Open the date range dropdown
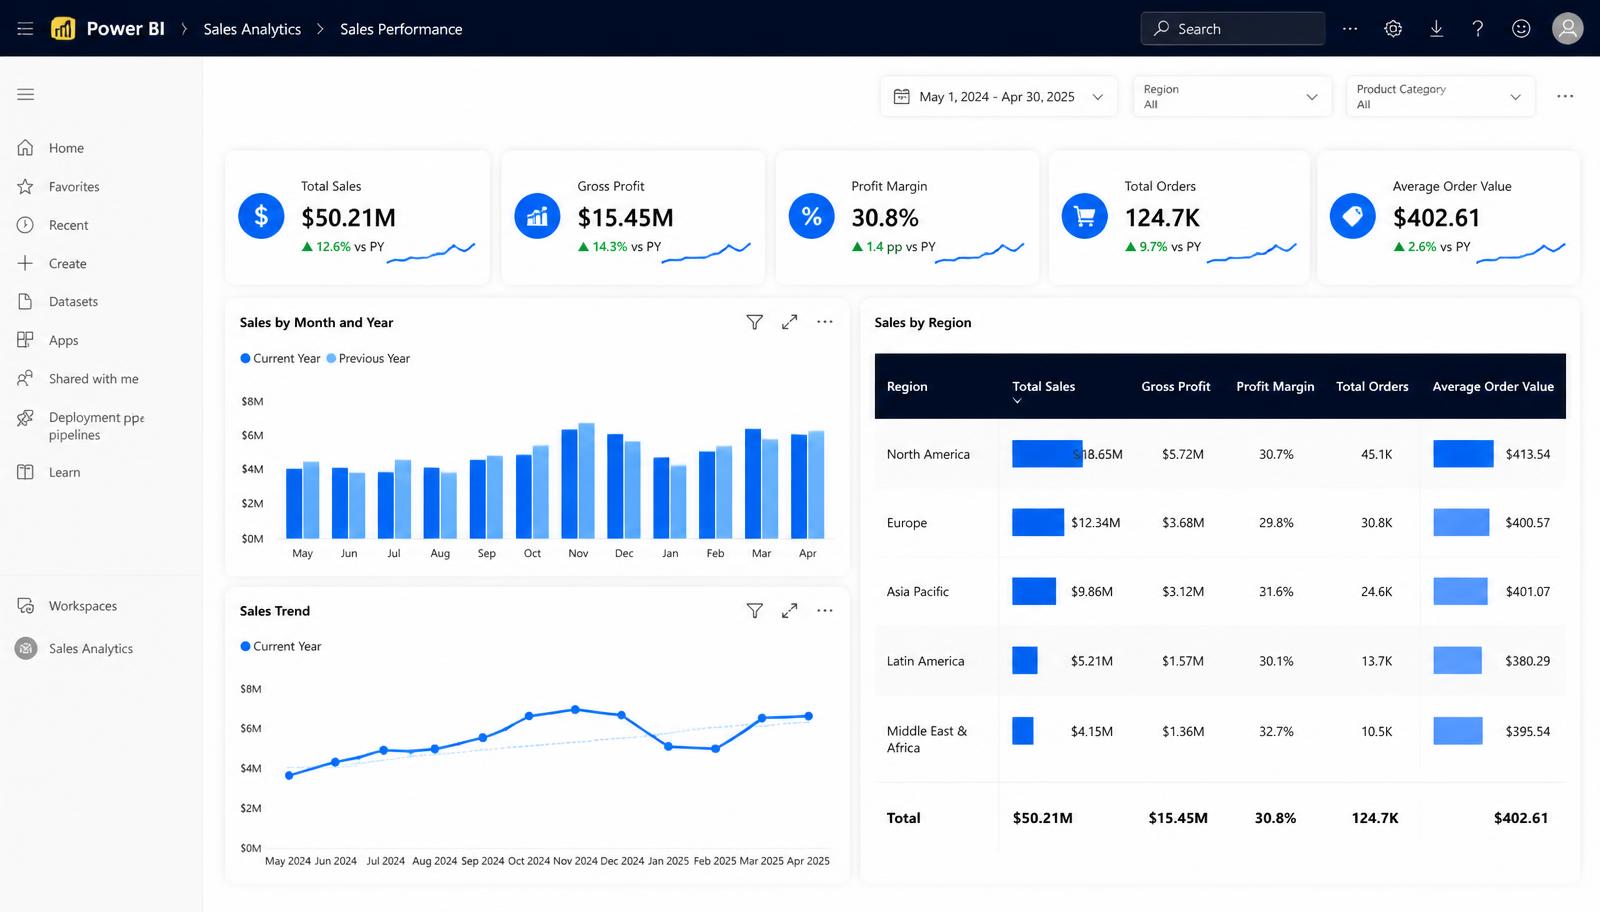The width and height of the screenshot is (1600, 912). coord(998,97)
